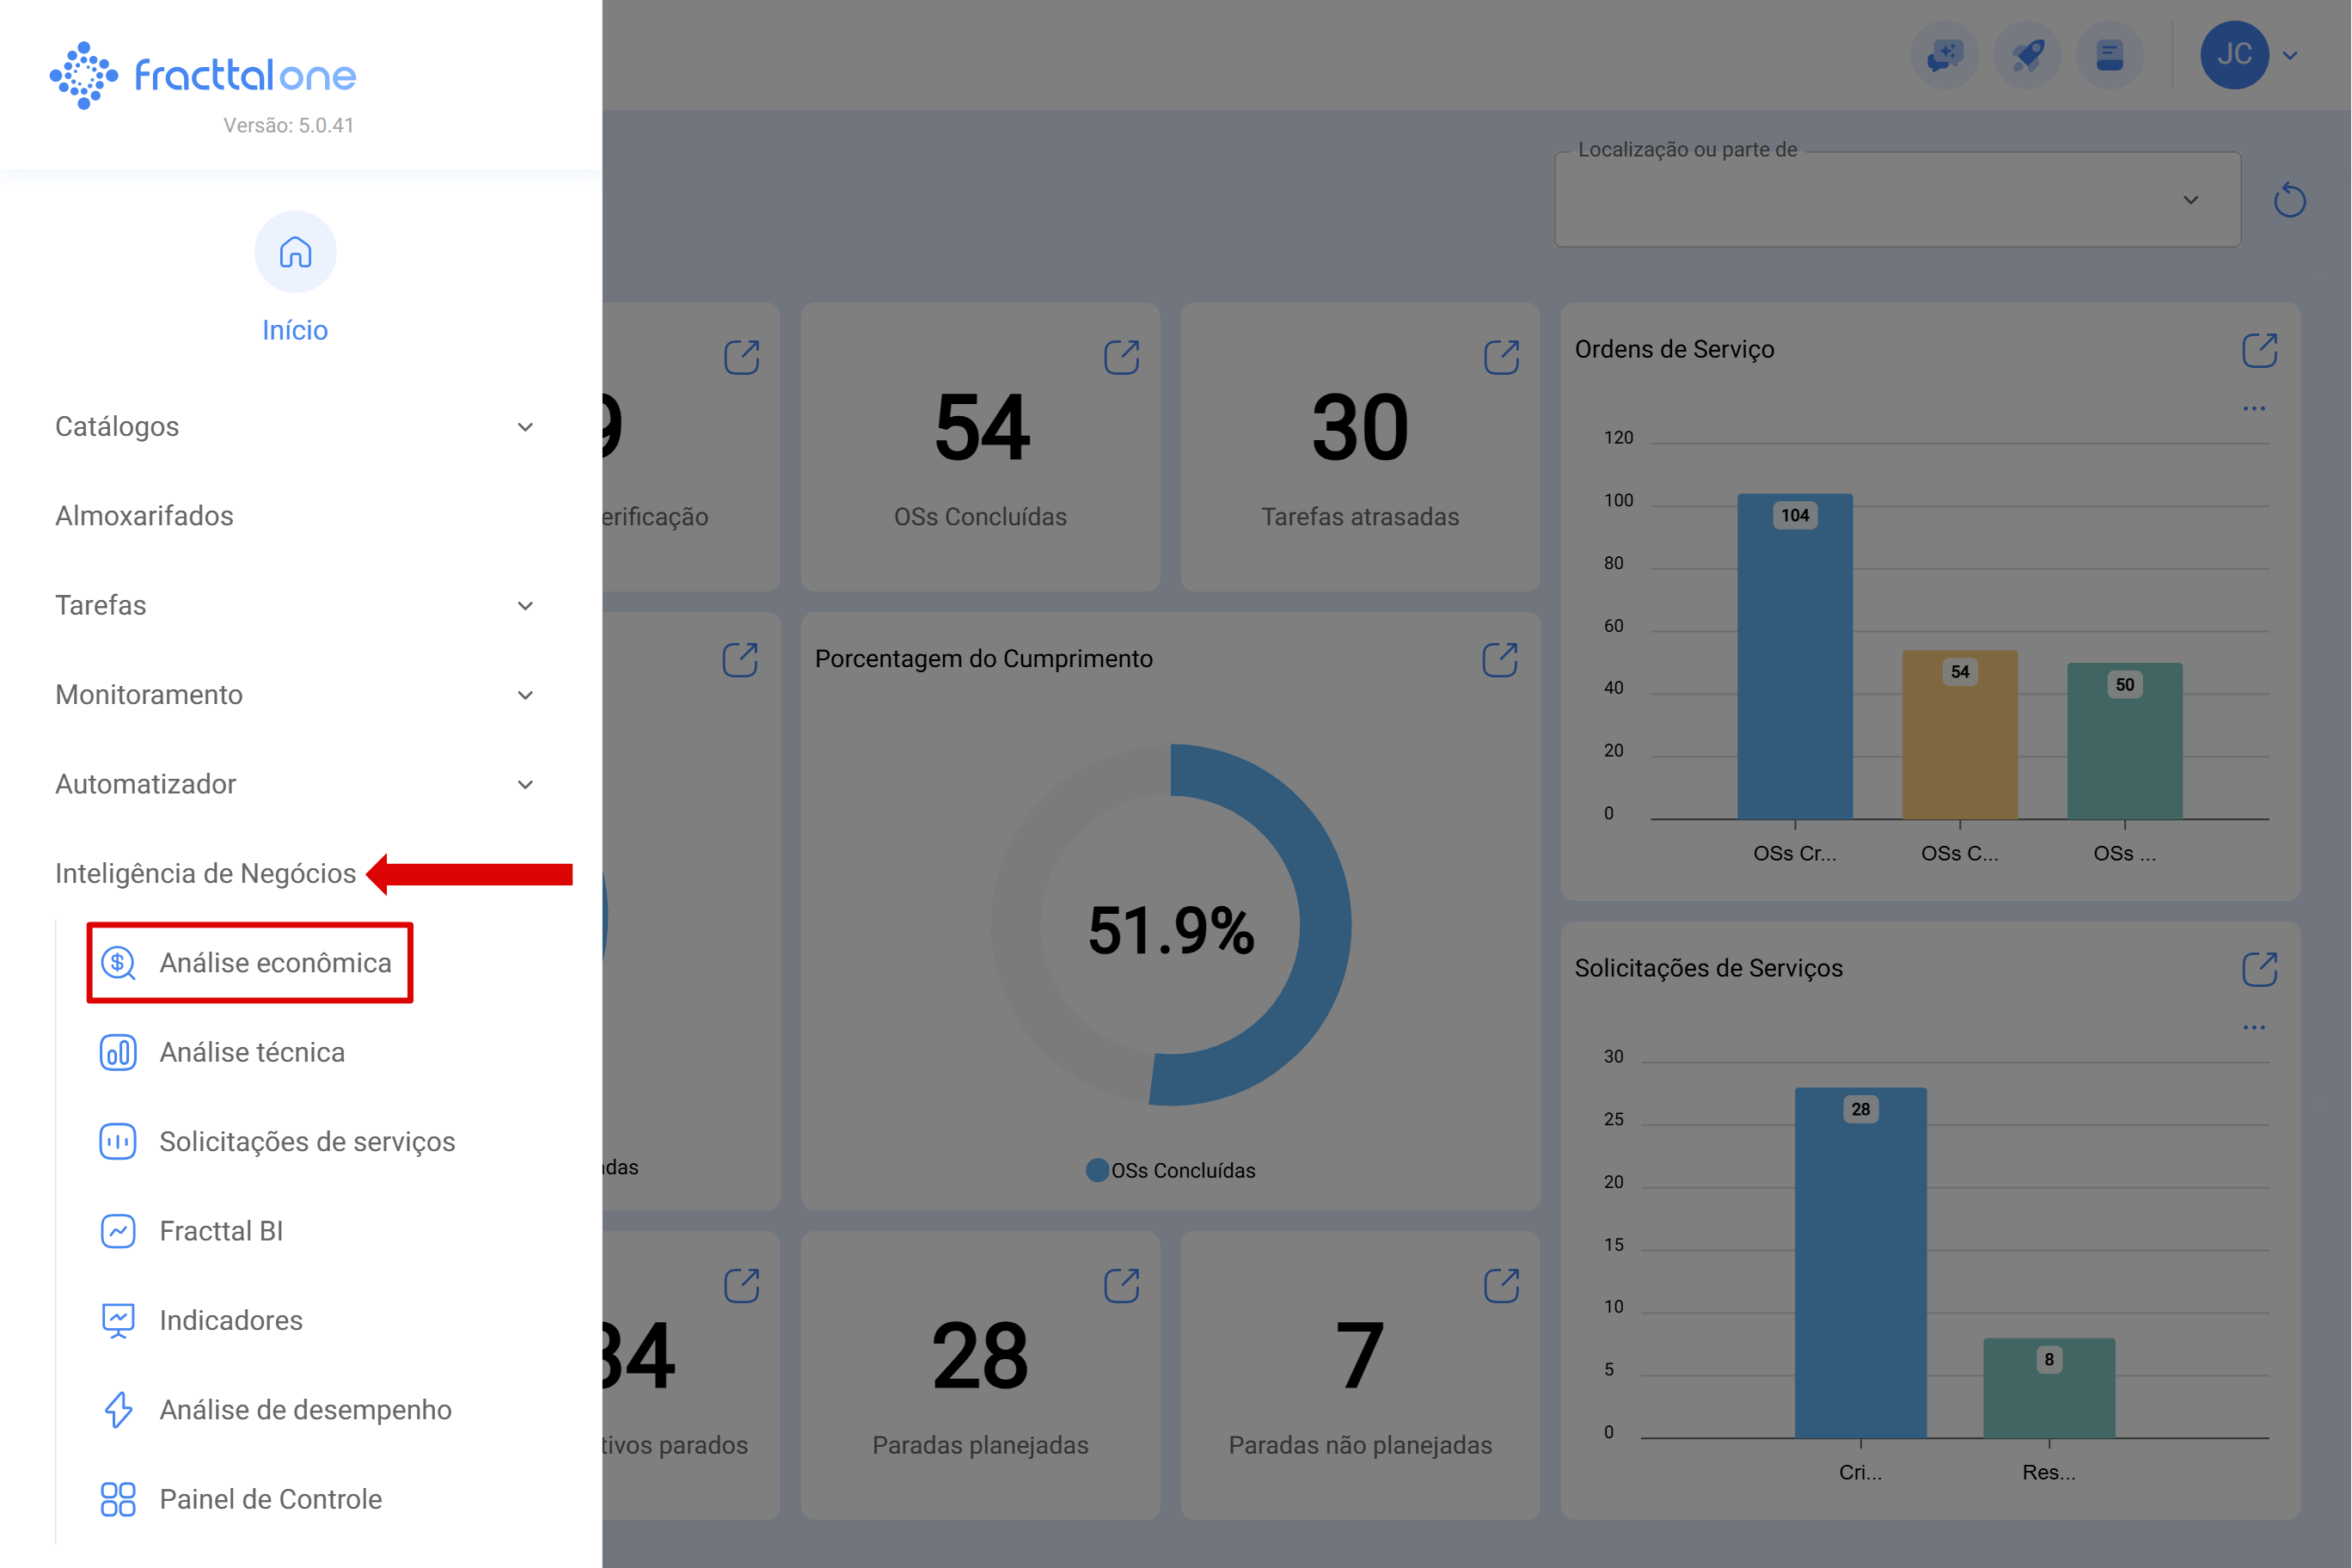The width and height of the screenshot is (2352, 1568).
Task: Open OSs Concluídas card external link
Action: click(x=1122, y=357)
